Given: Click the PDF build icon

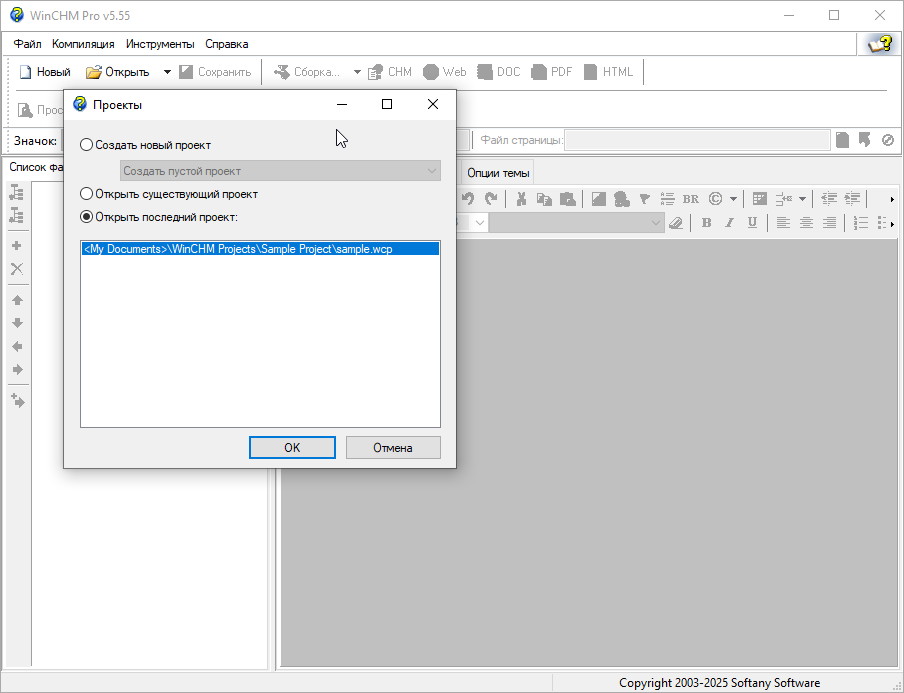Looking at the screenshot, I should pyautogui.click(x=552, y=72).
